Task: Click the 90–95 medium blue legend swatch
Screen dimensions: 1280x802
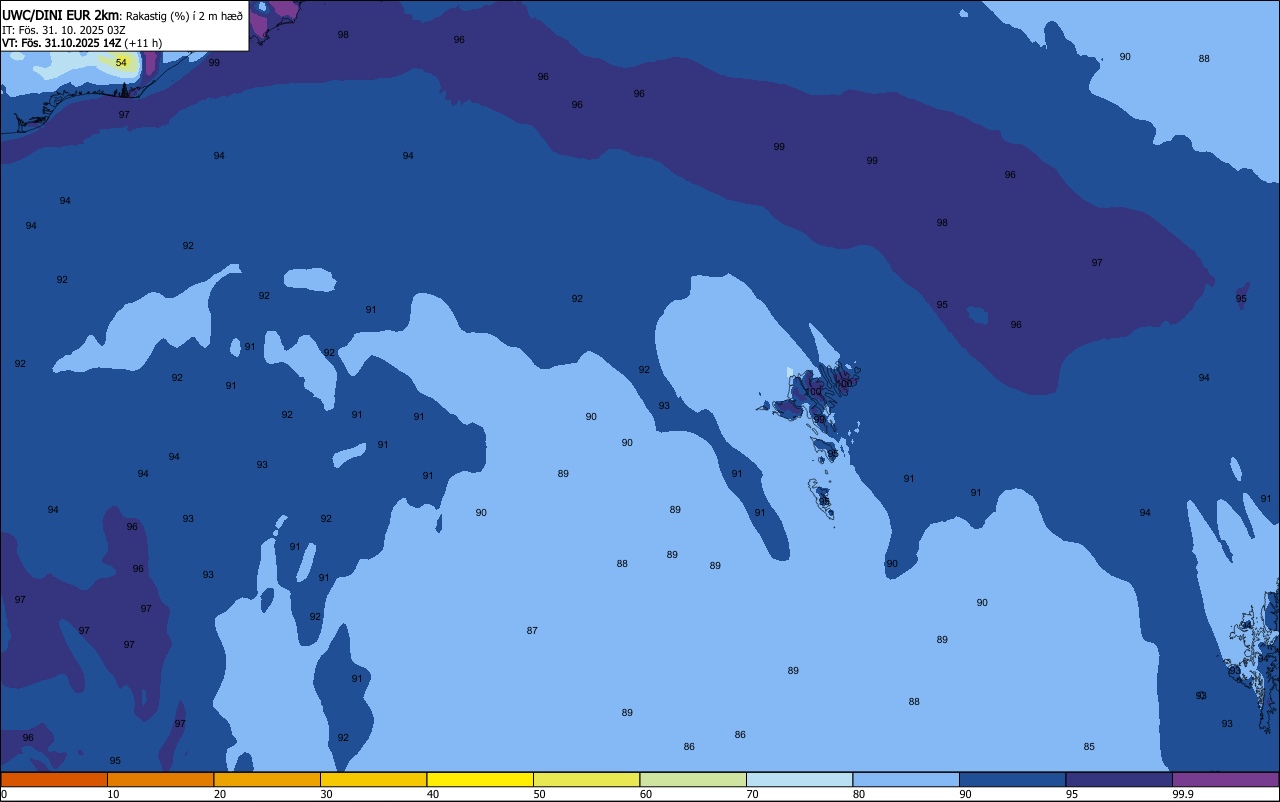Action: point(1012,779)
